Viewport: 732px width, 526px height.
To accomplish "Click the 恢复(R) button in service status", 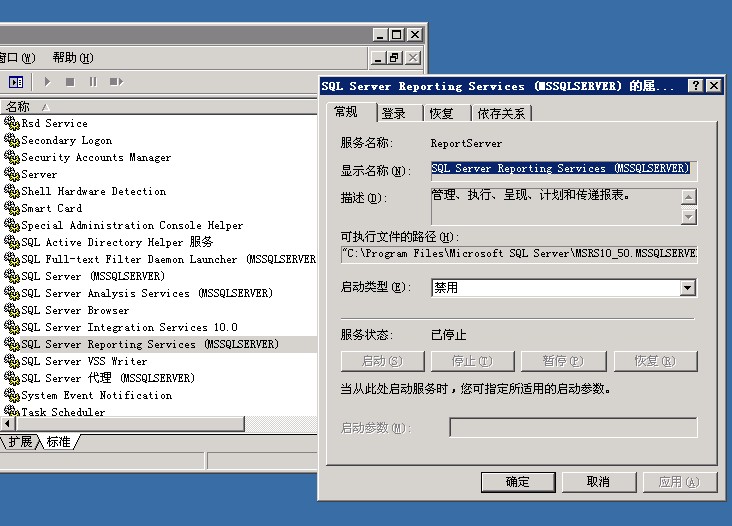I will pos(655,361).
